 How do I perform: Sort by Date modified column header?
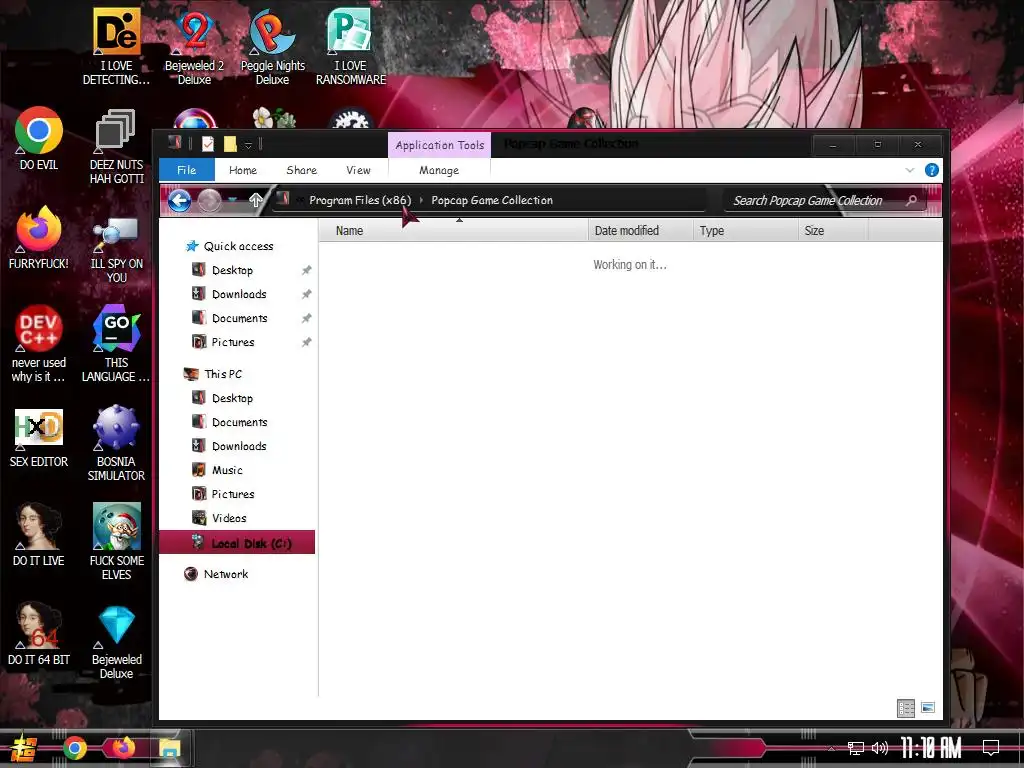coord(641,231)
